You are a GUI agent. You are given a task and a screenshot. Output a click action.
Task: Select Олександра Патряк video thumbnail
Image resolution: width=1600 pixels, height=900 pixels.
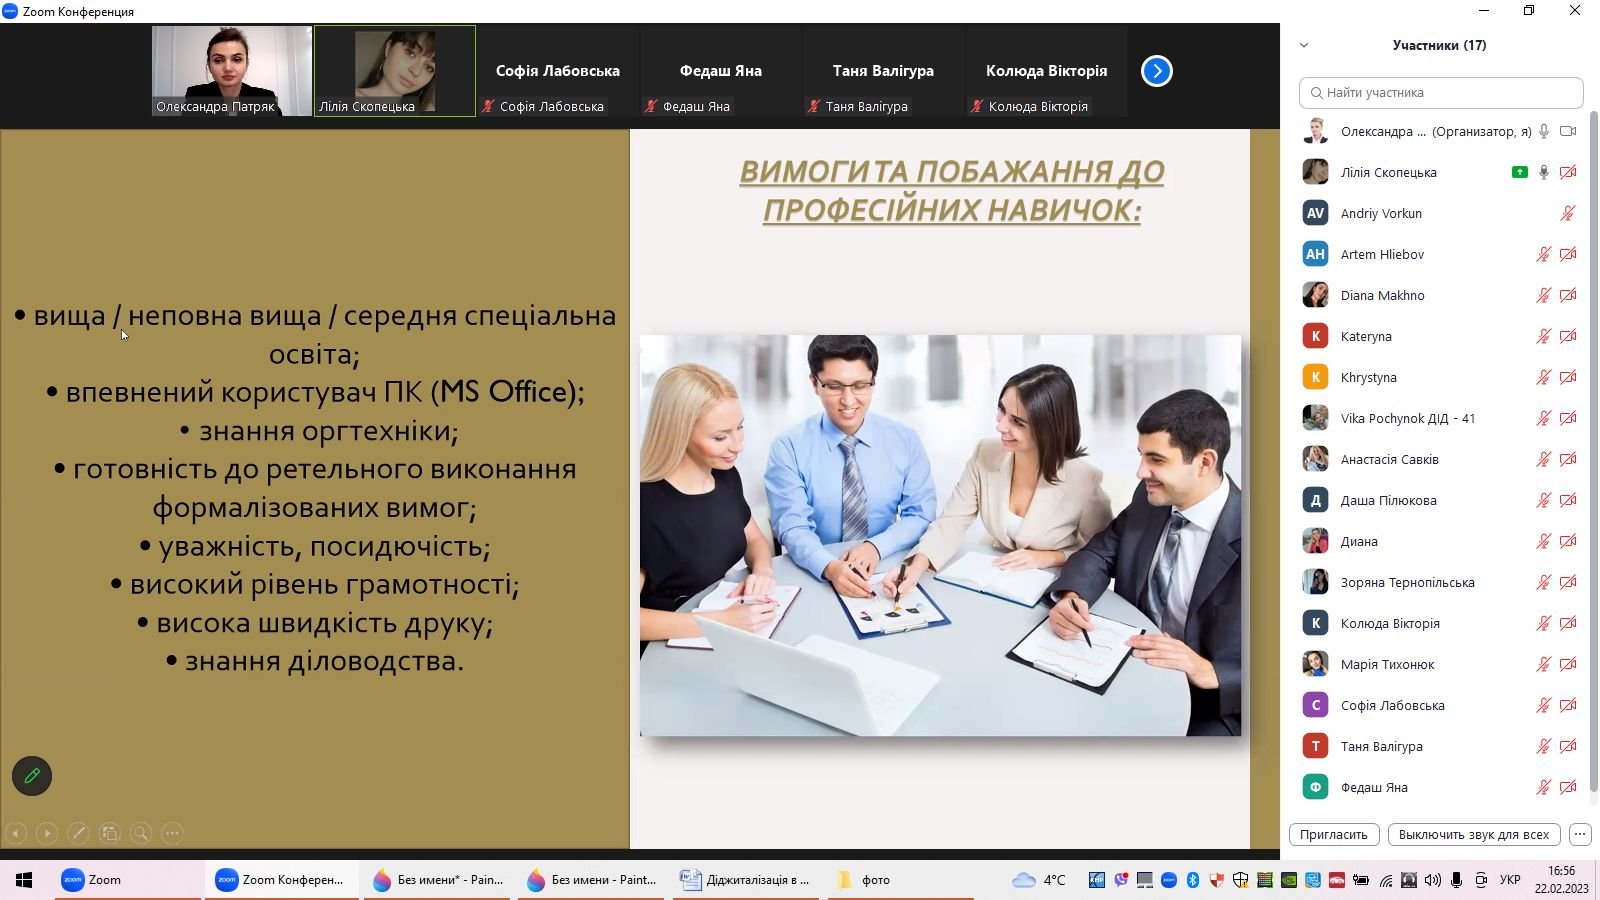232,71
